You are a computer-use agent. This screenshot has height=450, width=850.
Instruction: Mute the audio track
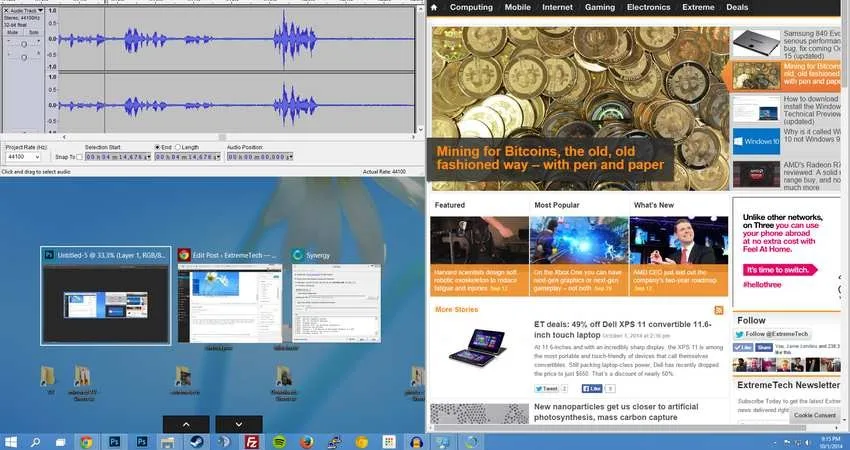pos(12,33)
